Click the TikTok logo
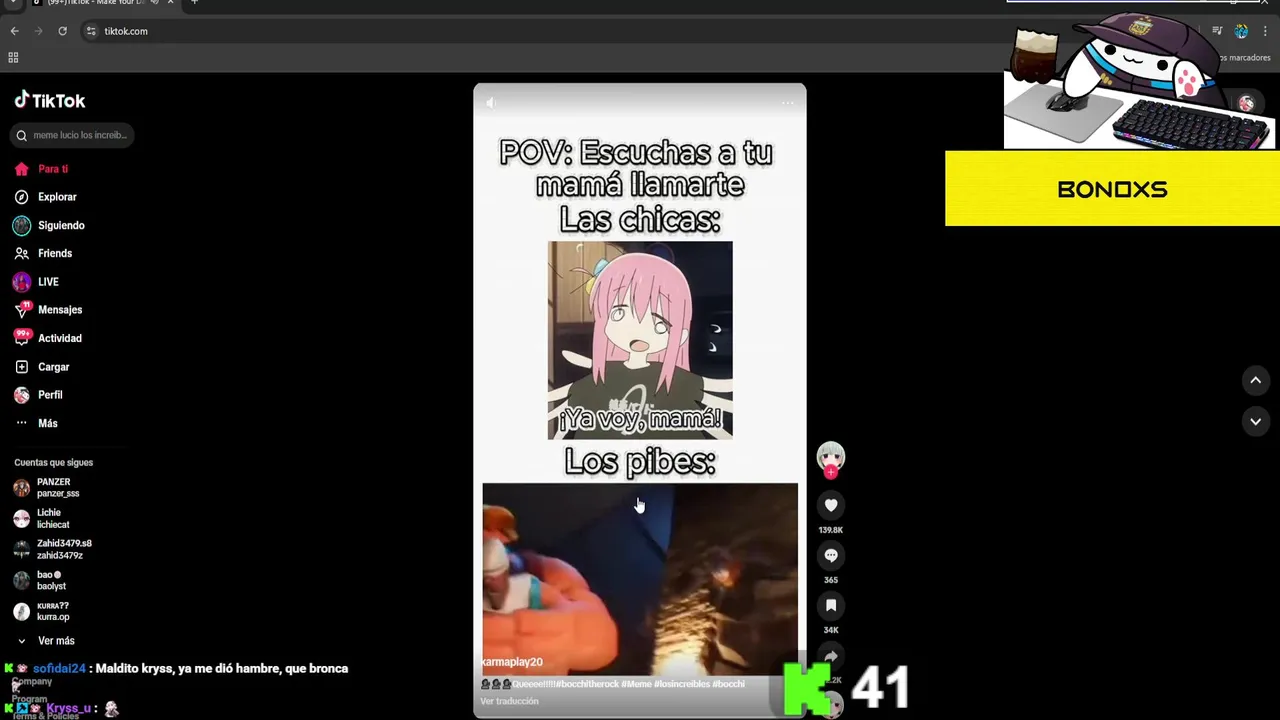This screenshot has height=720, width=1280. pyautogui.click(x=49, y=100)
